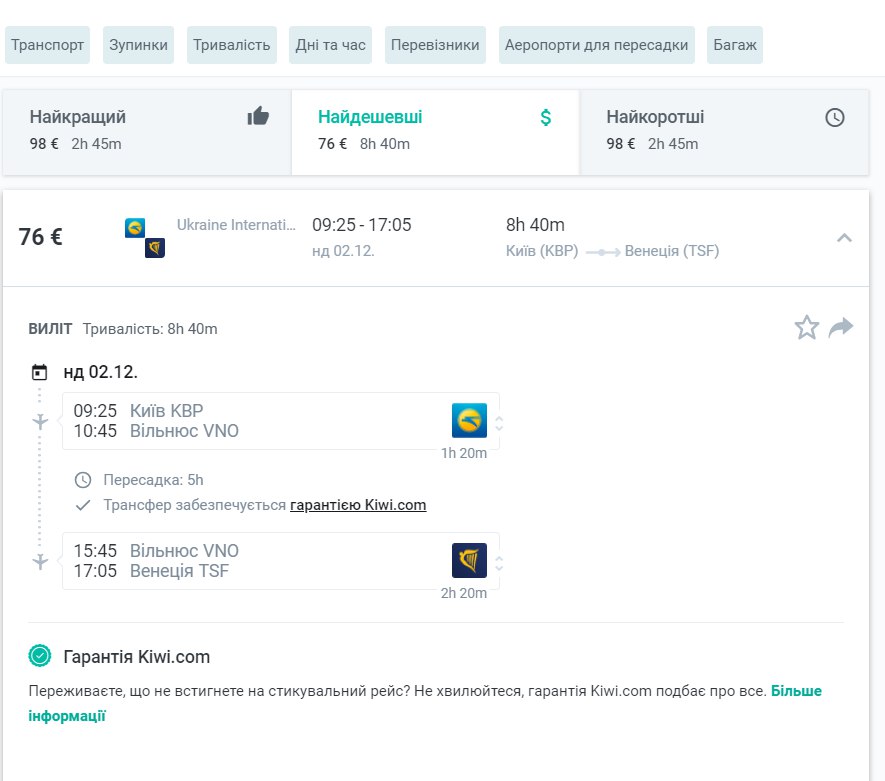The image size is (885, 781).
Task: Switch to the Найдешевші tab
Action: (435, 132)
